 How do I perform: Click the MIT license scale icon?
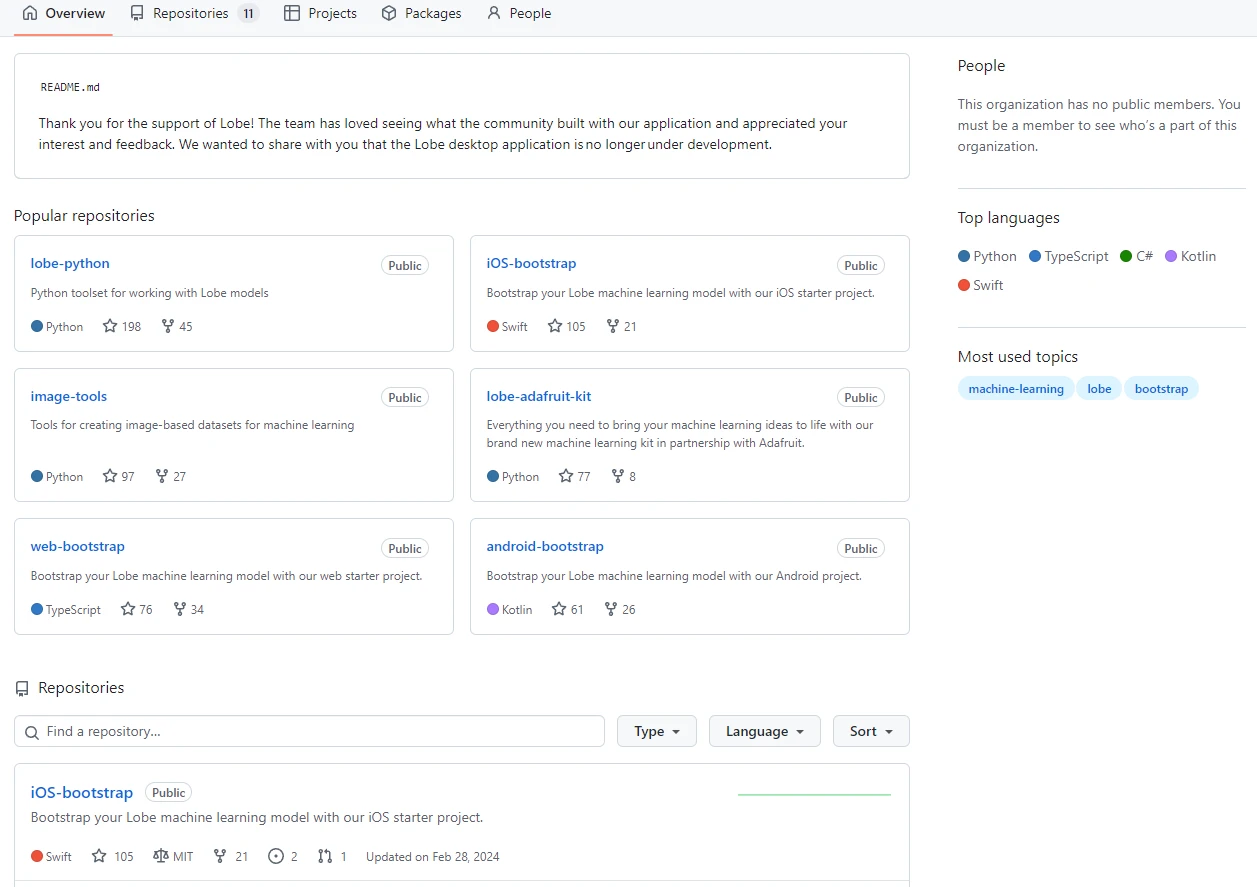(161, 856)
